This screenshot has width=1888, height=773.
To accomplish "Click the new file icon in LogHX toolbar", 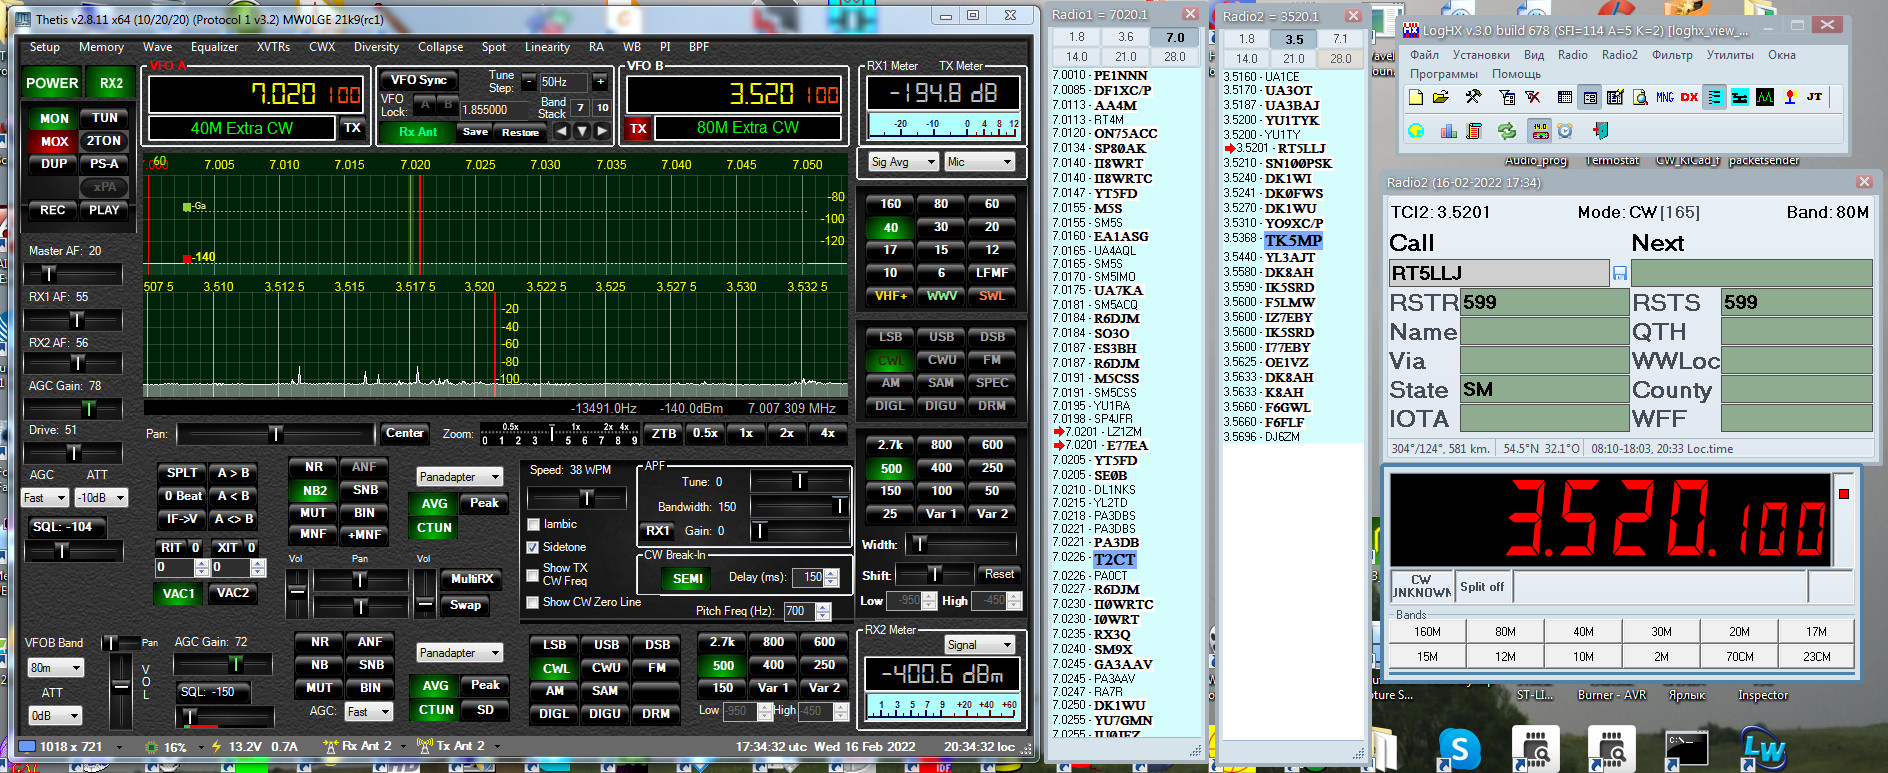I will point(1415,97).
